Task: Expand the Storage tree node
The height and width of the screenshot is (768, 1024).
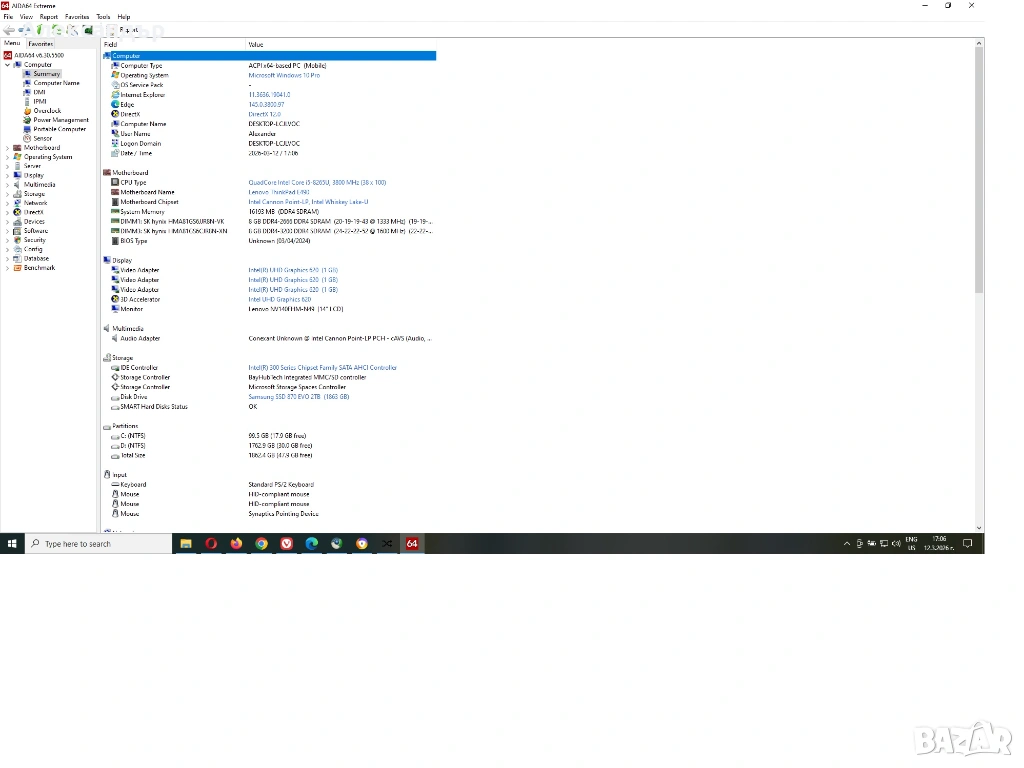Action: (x=7, y=194)
